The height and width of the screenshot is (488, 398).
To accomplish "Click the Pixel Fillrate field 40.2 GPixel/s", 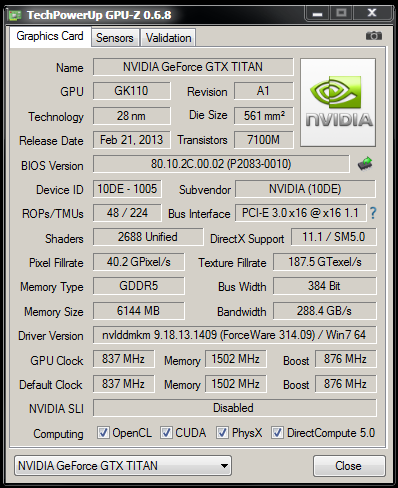I will 138,262.
